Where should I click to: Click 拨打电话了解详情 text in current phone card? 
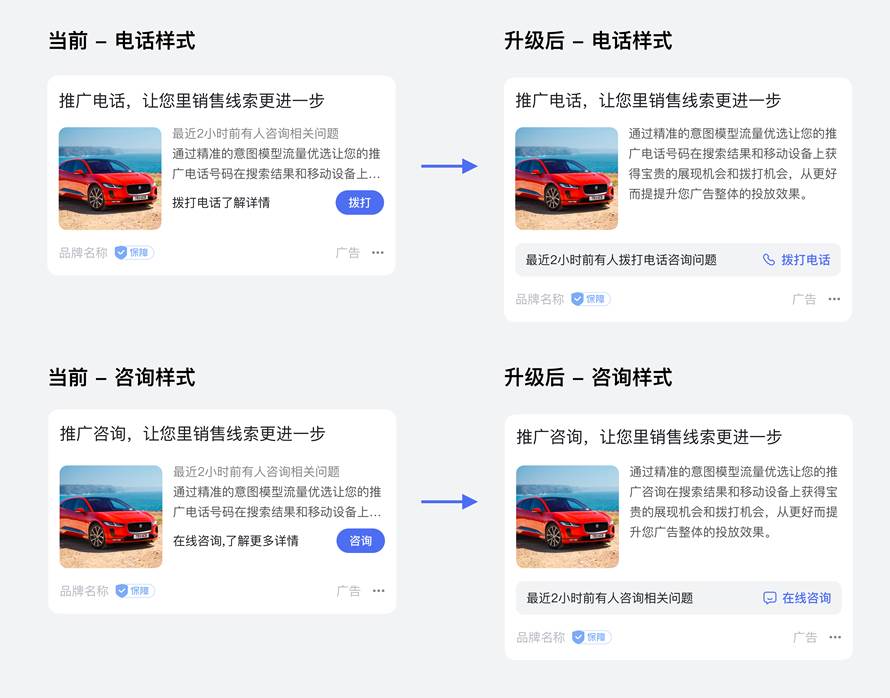pyautogui.click(x=221, y=203)
